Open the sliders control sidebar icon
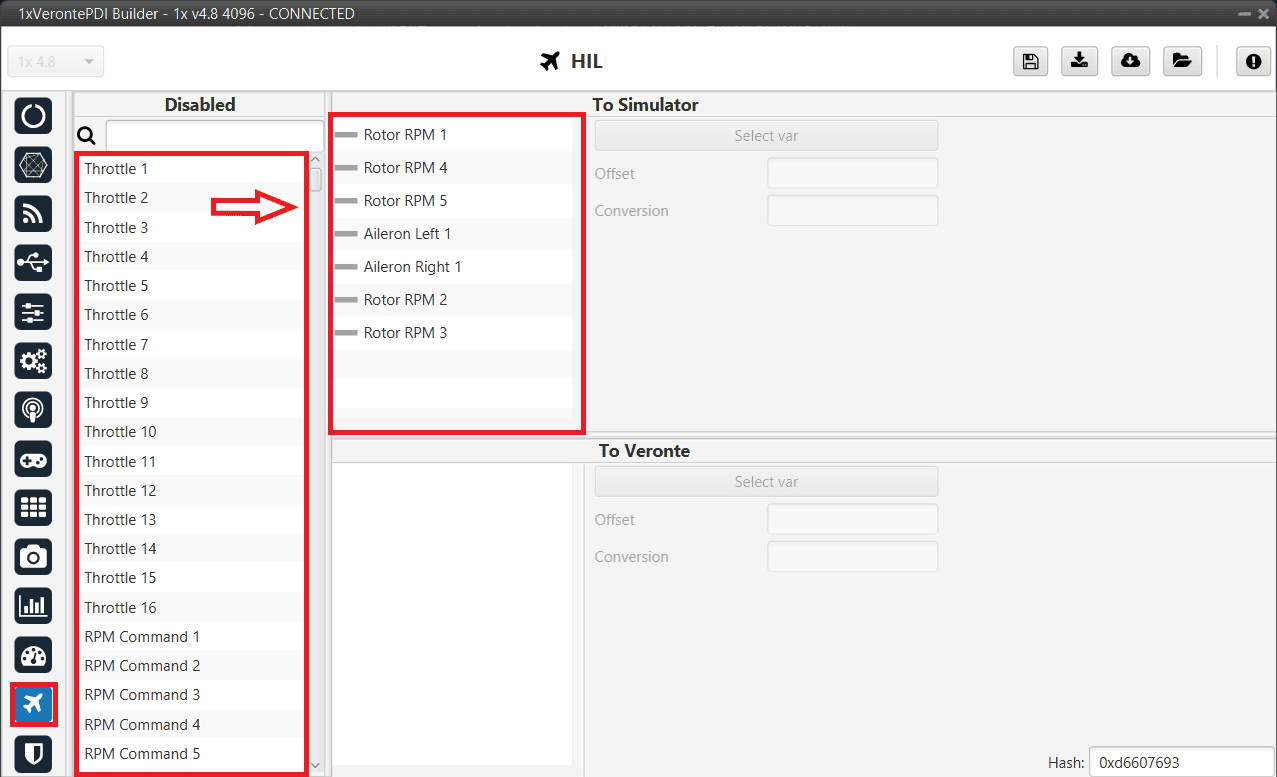1277x777 pixels. click(34, 311)
